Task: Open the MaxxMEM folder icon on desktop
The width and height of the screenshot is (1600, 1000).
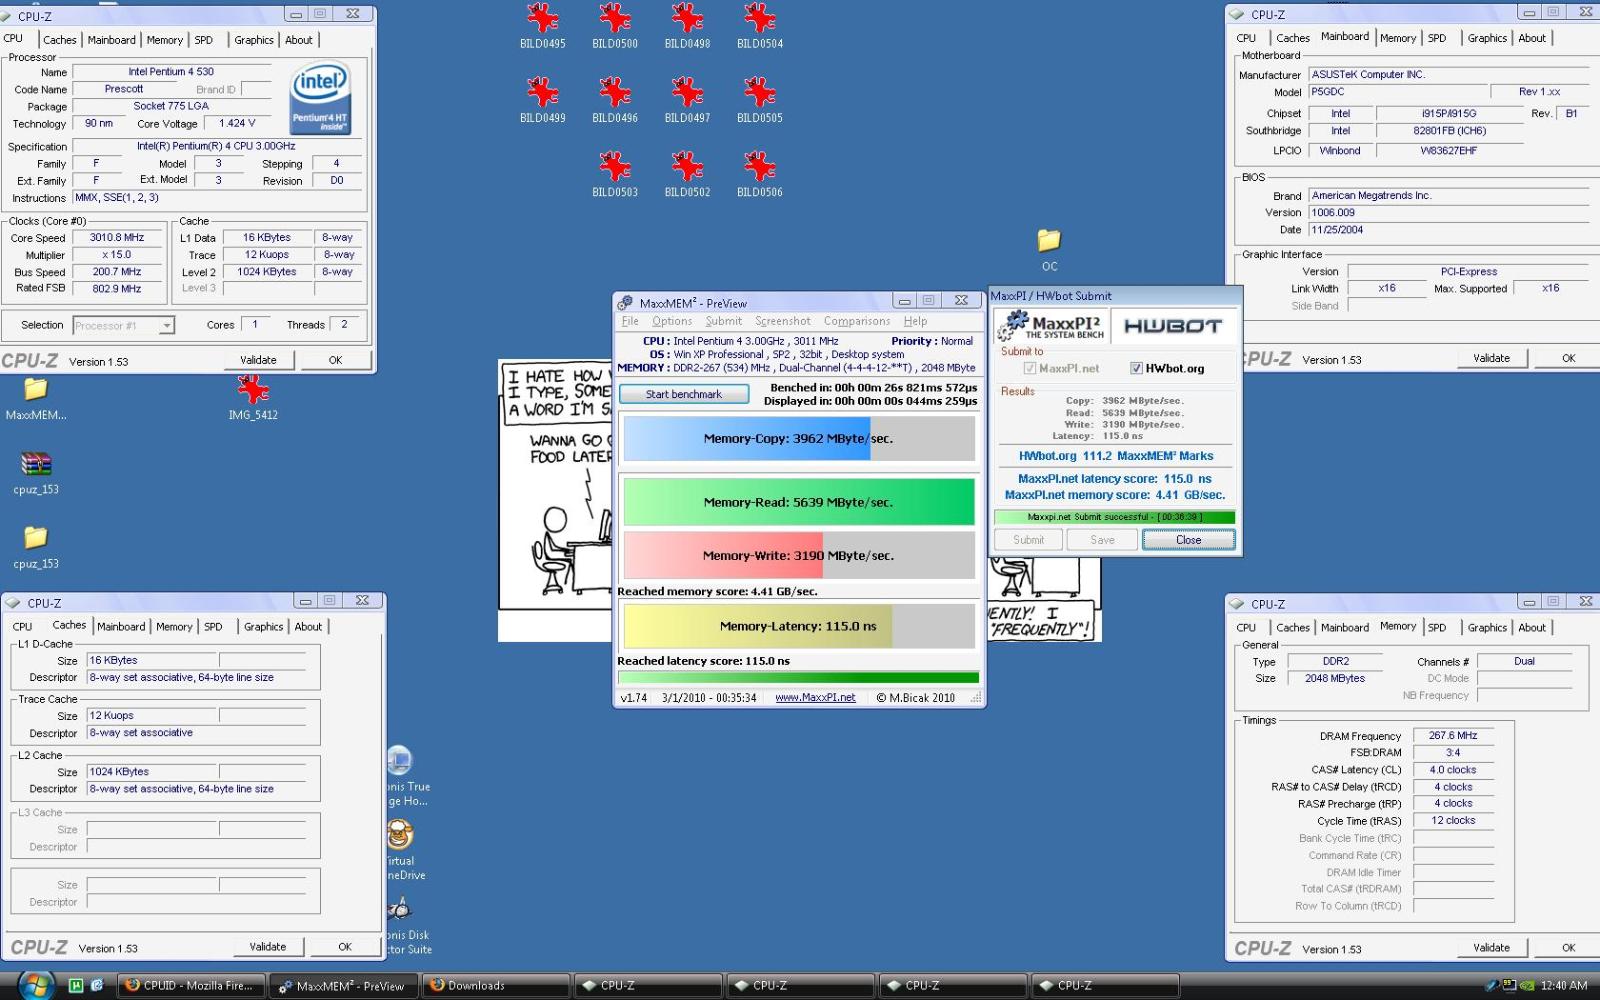Action: coord(36,397)
